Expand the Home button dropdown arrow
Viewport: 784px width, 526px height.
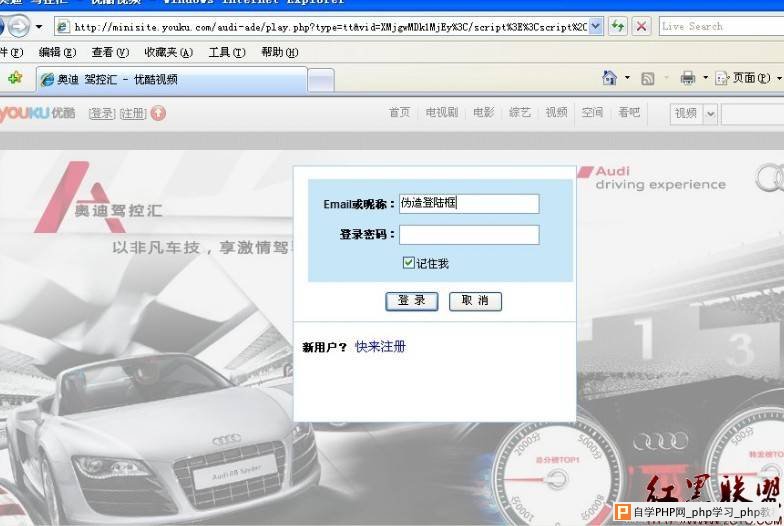click(x=627, y=78)
